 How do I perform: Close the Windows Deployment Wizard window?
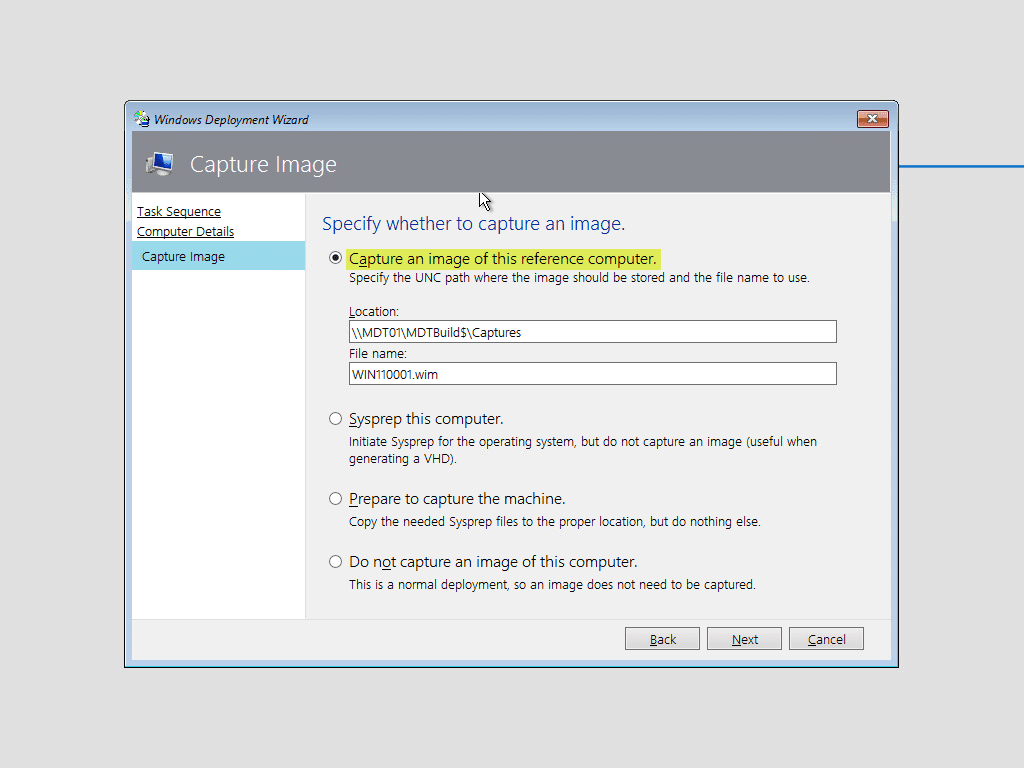(x=872, y=118)
